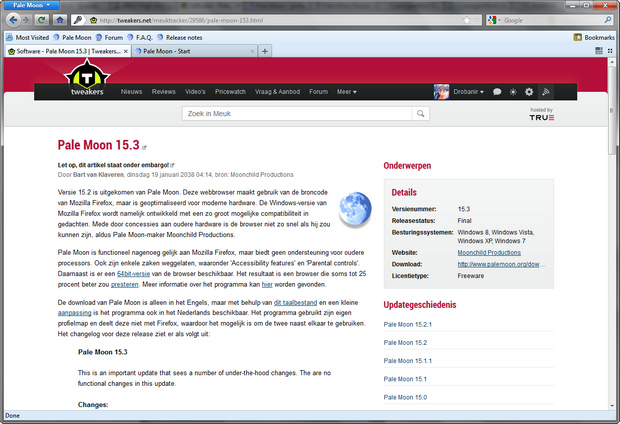
Task: Open the Release notes bookmark
Action: click(180, 38)
